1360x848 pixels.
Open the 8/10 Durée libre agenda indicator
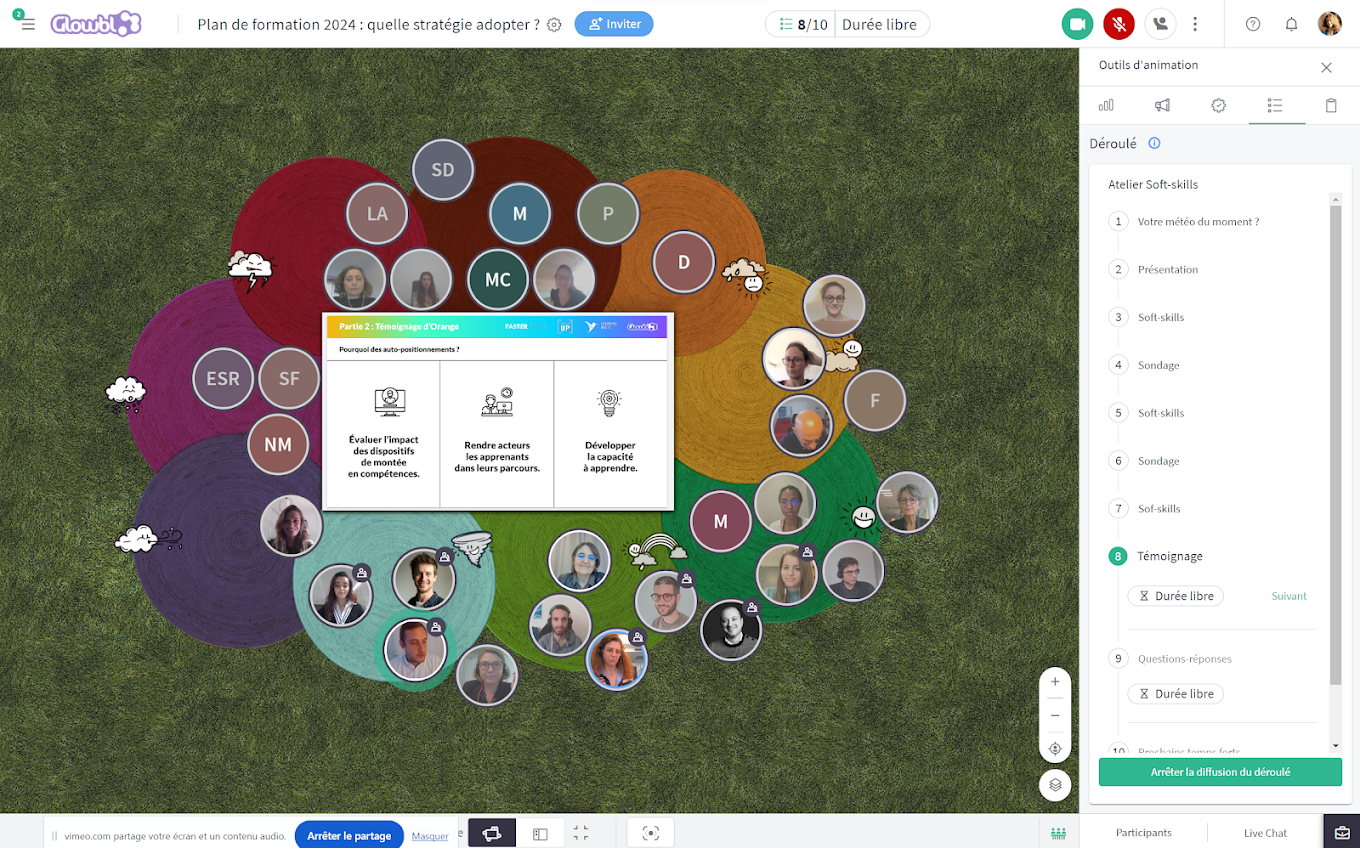pos(847,24)
